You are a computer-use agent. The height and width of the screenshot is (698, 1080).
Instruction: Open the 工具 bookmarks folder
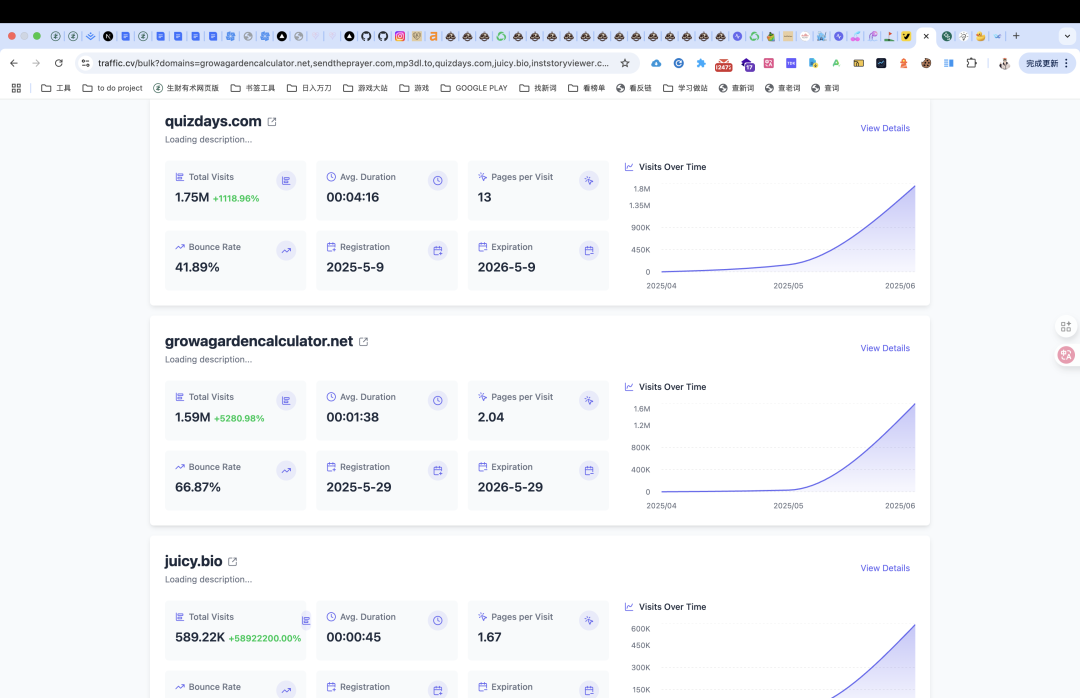click(56, 88)
